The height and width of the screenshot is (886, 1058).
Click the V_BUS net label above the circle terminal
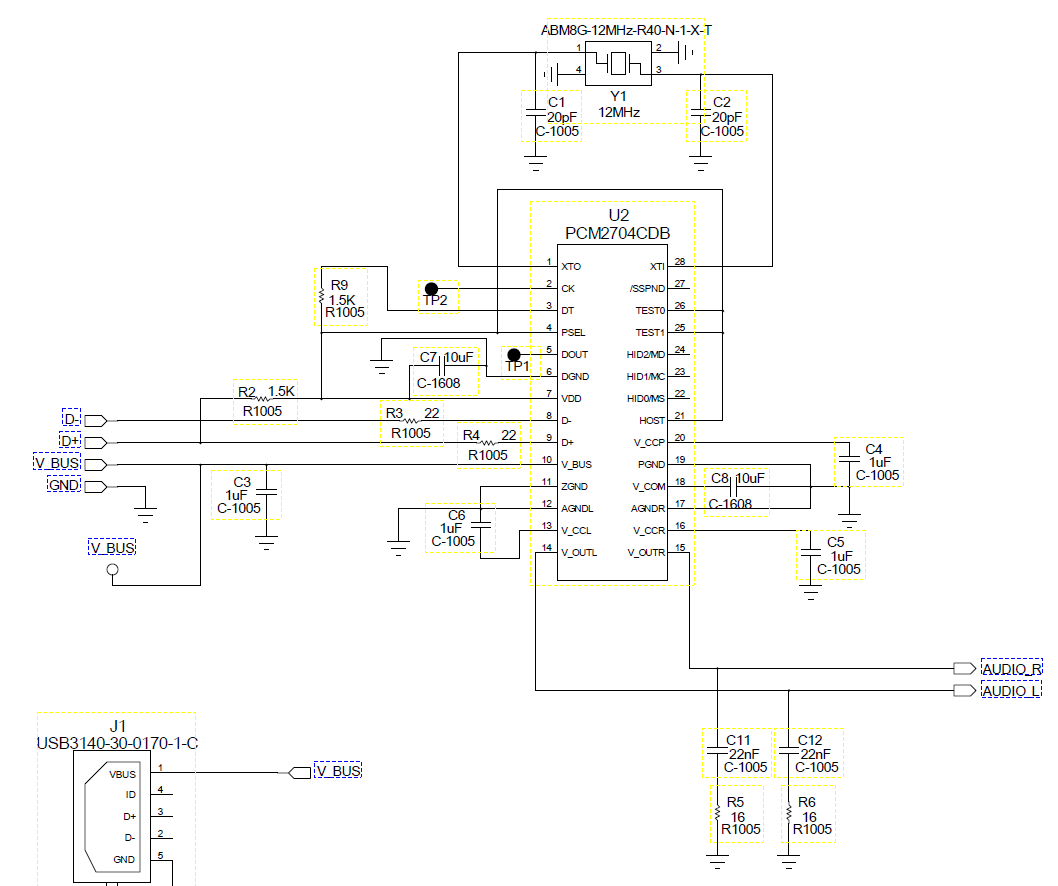(112, 547)
